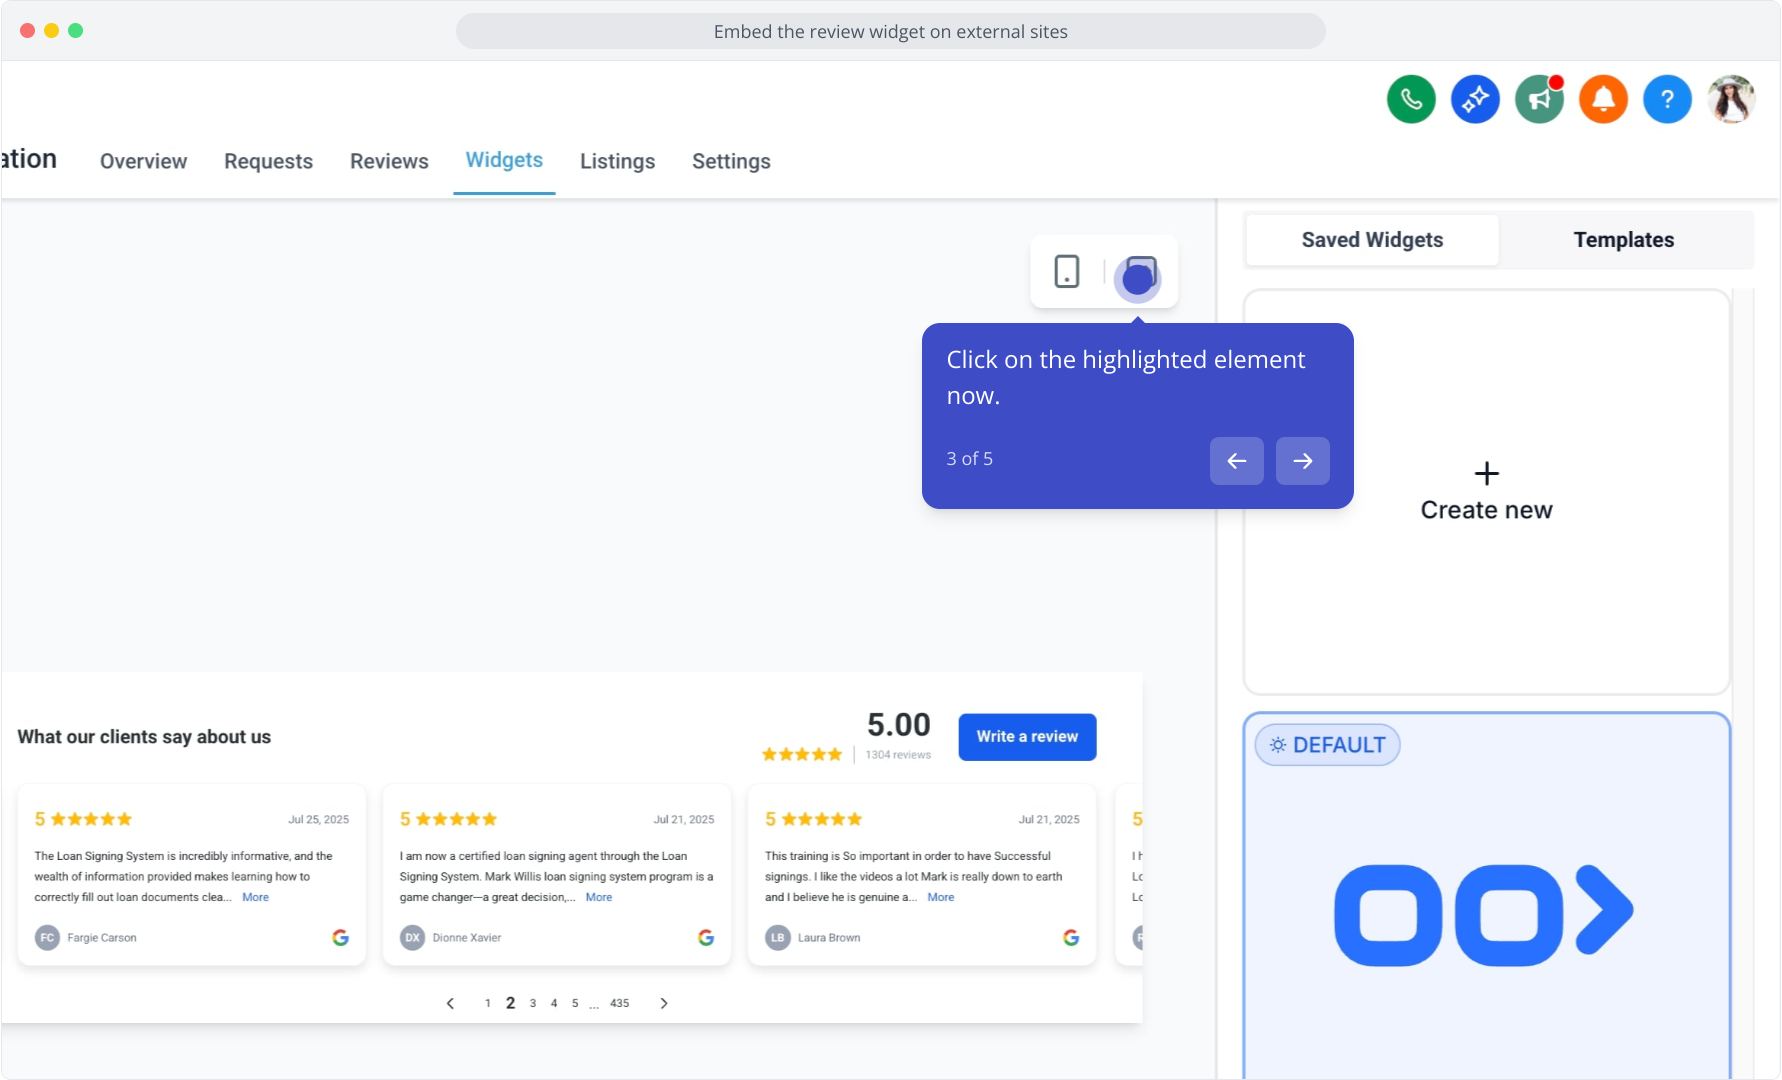Click the red window close button
Screen dimensions: 1782x1080
coord(27,31)
